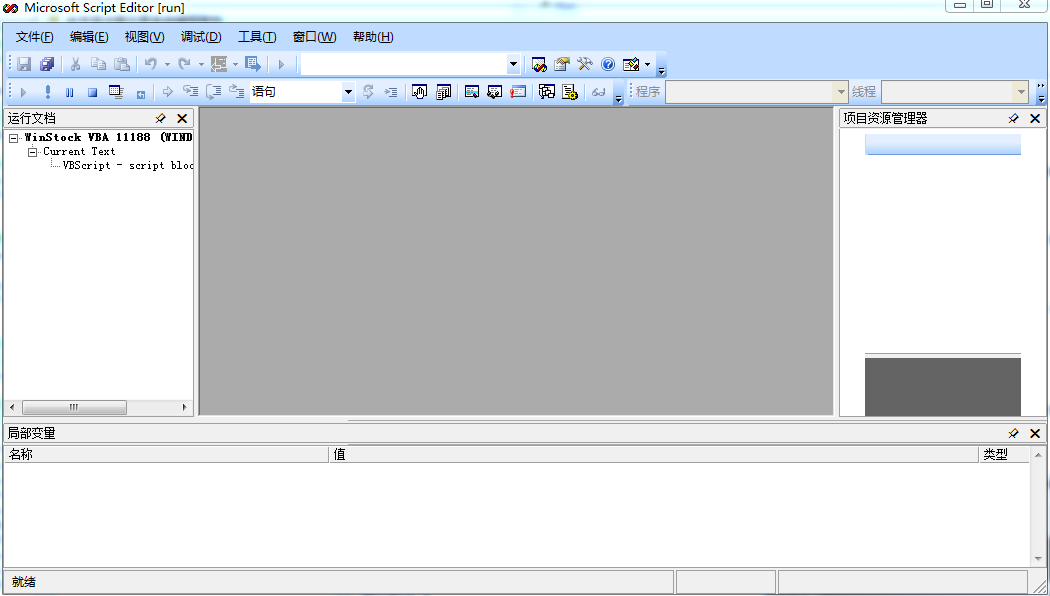This screenshot has width=1050, height=596.
Task: Toggle auto-hide pin on 局部变量 panel
Action: point(1013,433)
